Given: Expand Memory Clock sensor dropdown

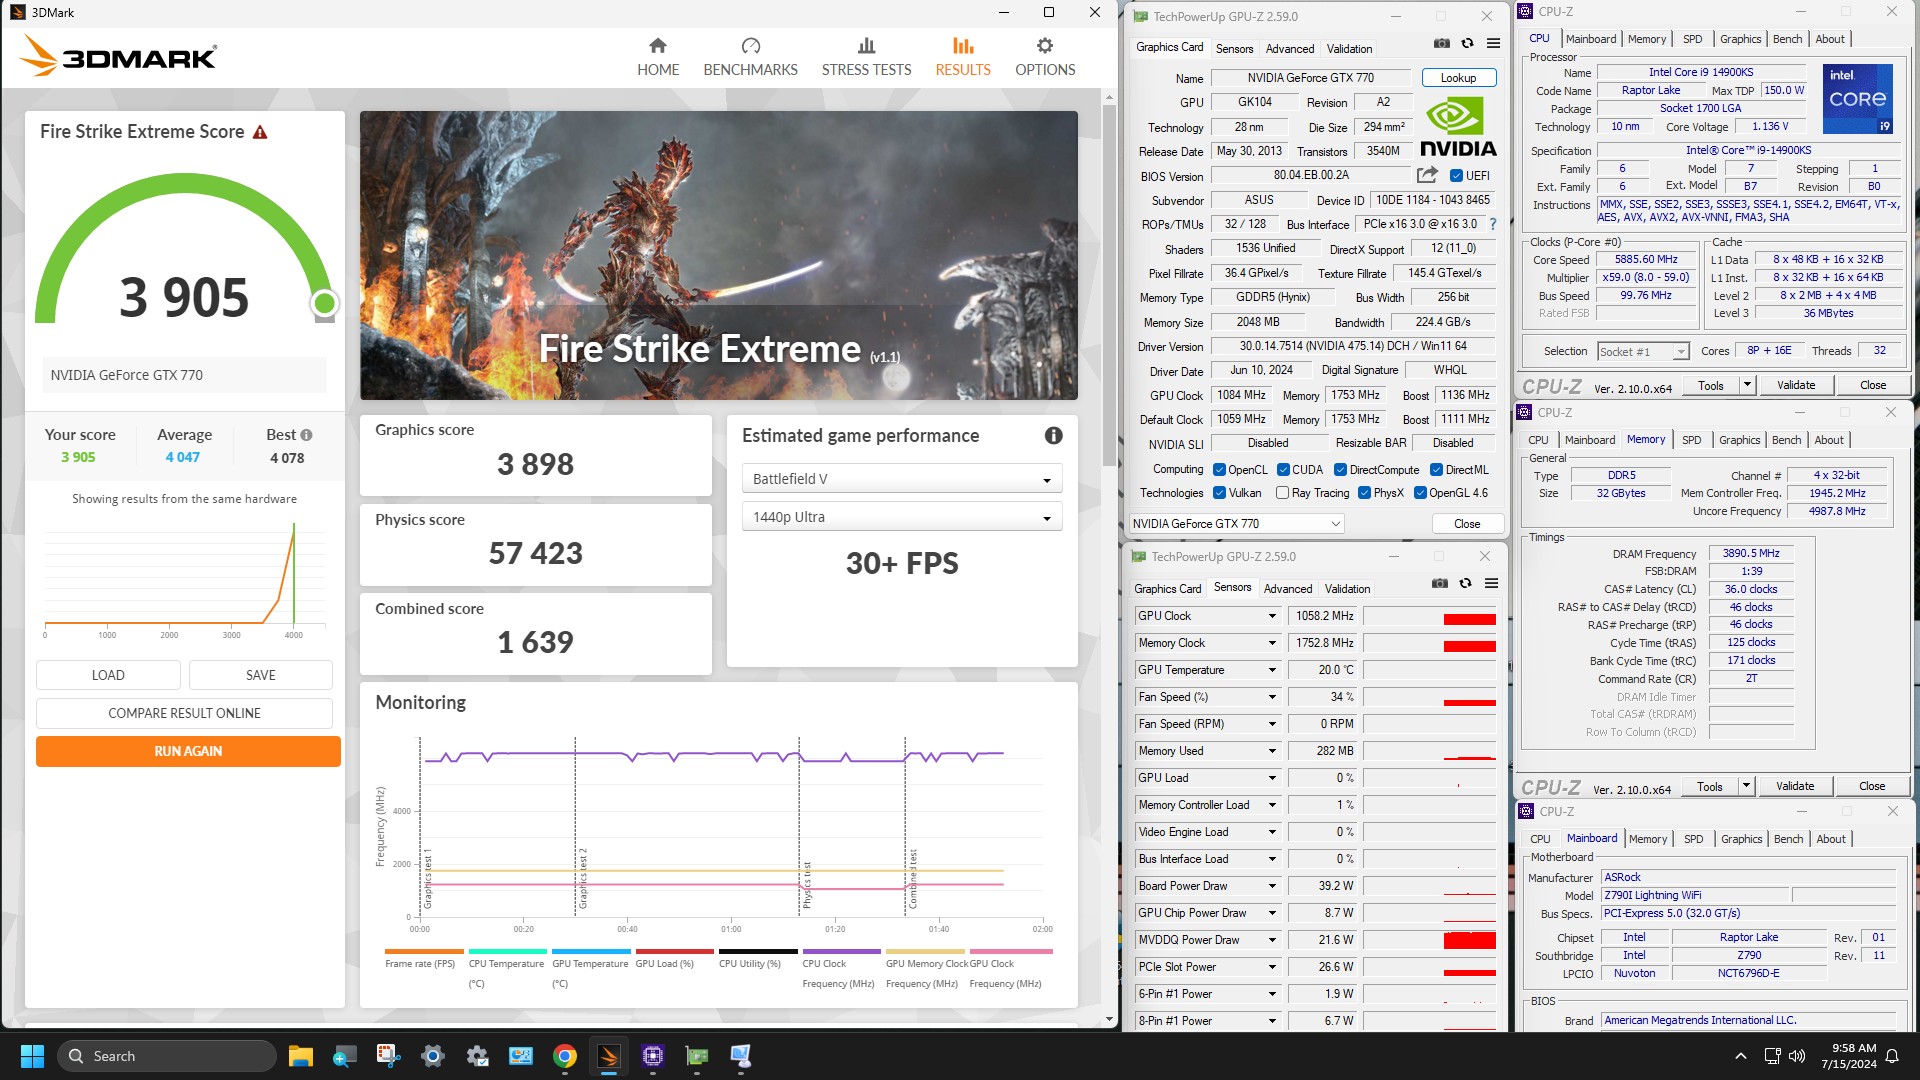Looking at the screenshot, I should coord(1272,643).
